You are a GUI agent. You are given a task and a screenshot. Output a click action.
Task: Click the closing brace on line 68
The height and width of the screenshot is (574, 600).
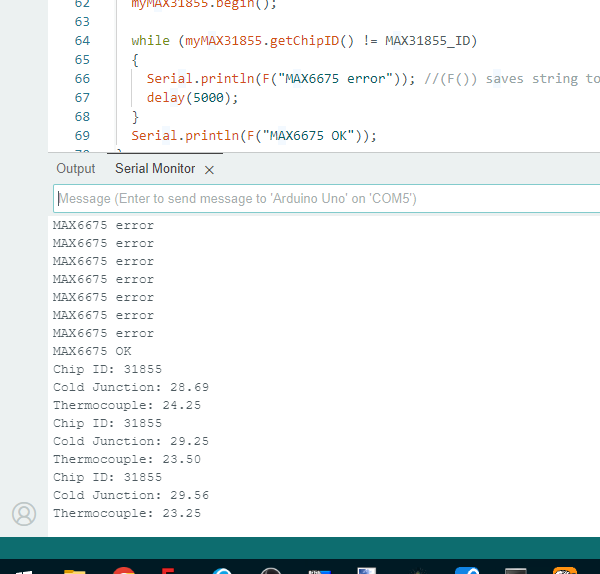click(x=135, y=117)
